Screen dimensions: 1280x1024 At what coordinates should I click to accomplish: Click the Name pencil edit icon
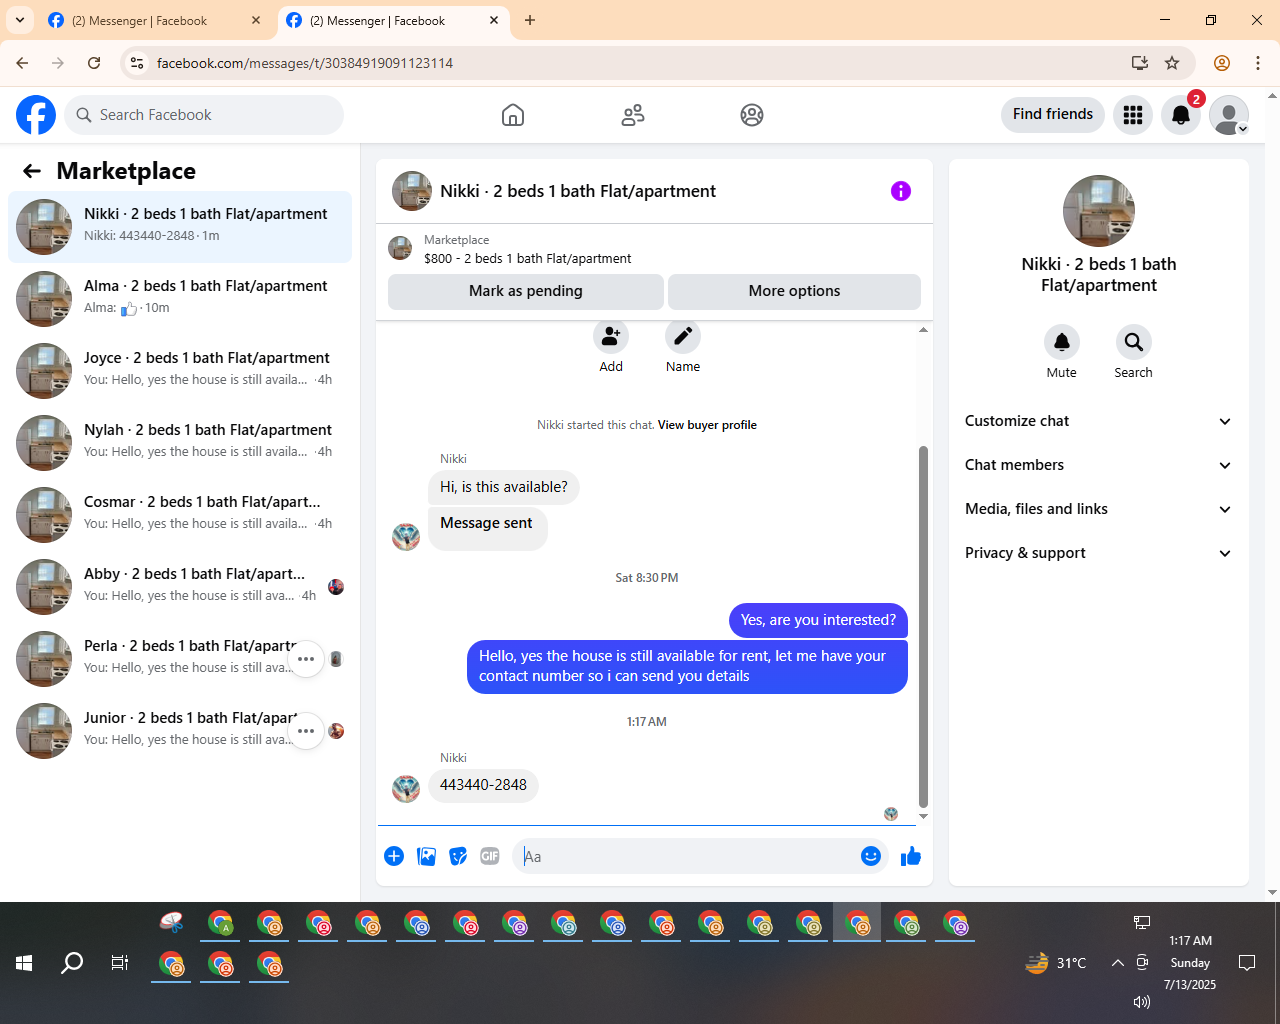tap(683, 337)
